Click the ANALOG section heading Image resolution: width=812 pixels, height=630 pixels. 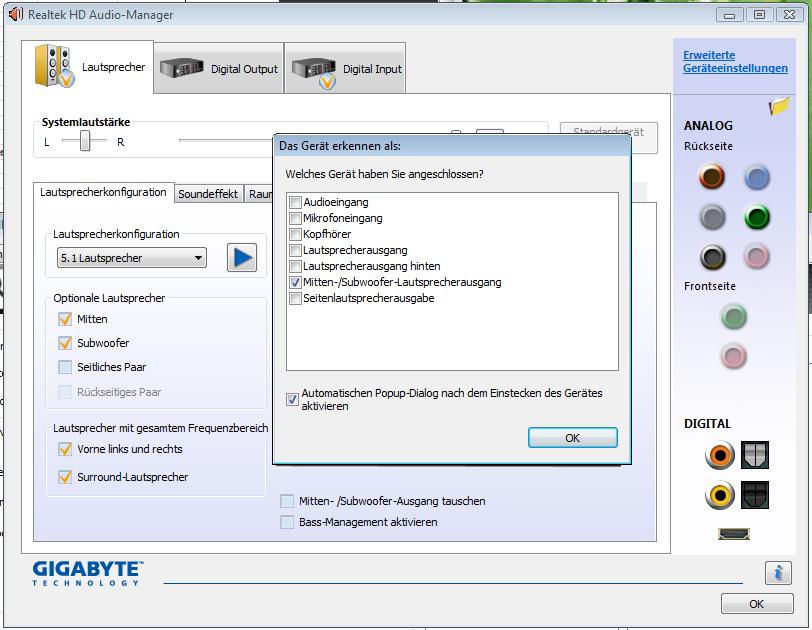(x=708, y=126)
